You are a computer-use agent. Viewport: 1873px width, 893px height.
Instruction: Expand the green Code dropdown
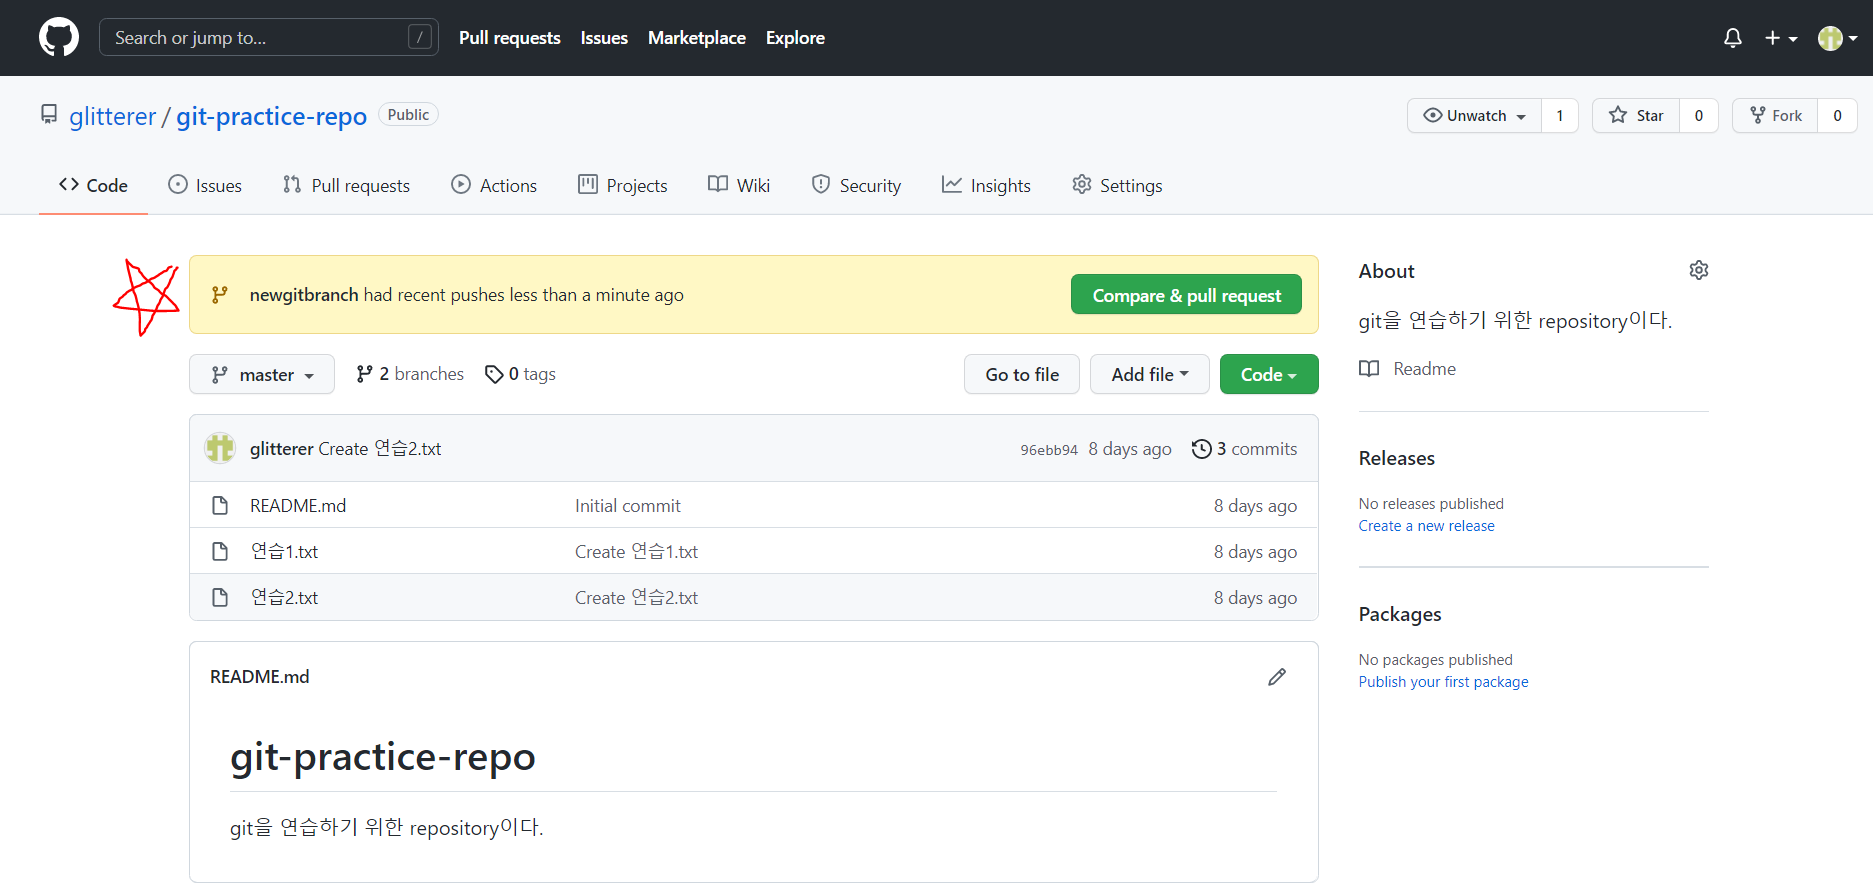[1269, 374]
